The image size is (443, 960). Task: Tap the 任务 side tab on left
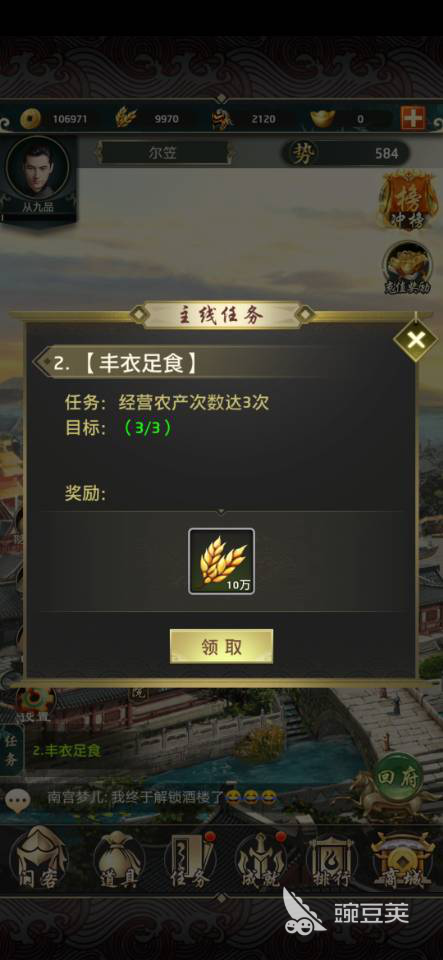(12, 750)
